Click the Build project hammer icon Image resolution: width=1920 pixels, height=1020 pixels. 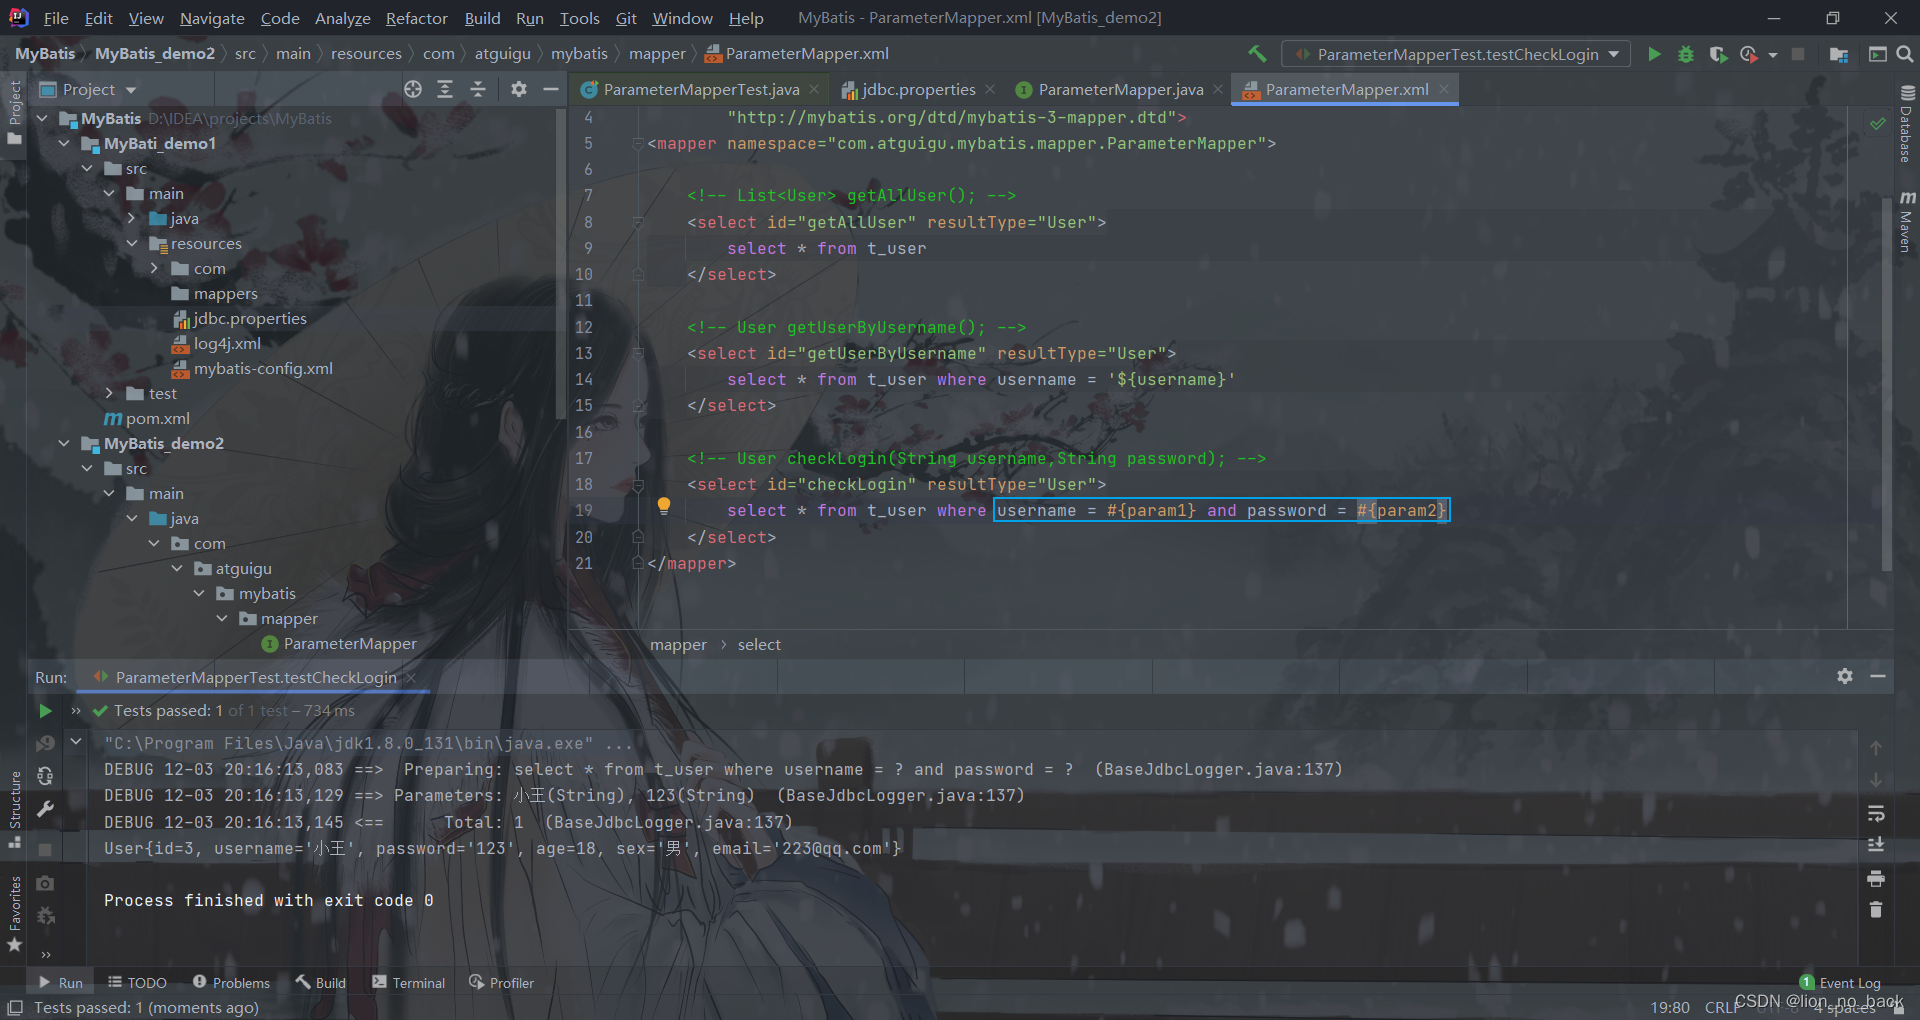click(1257, 54)
